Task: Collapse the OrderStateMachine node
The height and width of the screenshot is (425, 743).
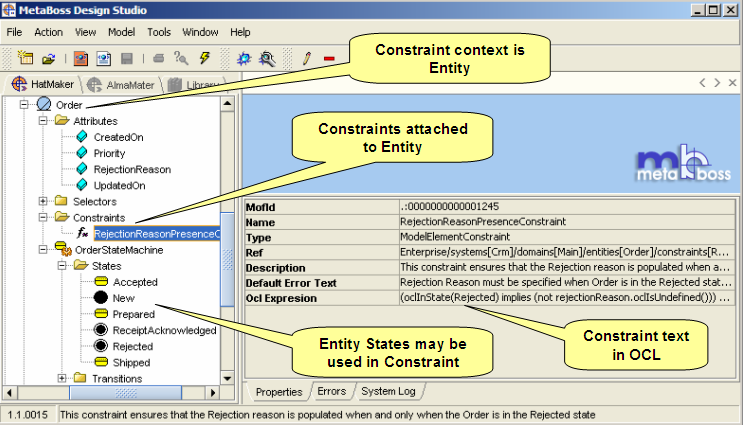Action: tap(43, 250)
